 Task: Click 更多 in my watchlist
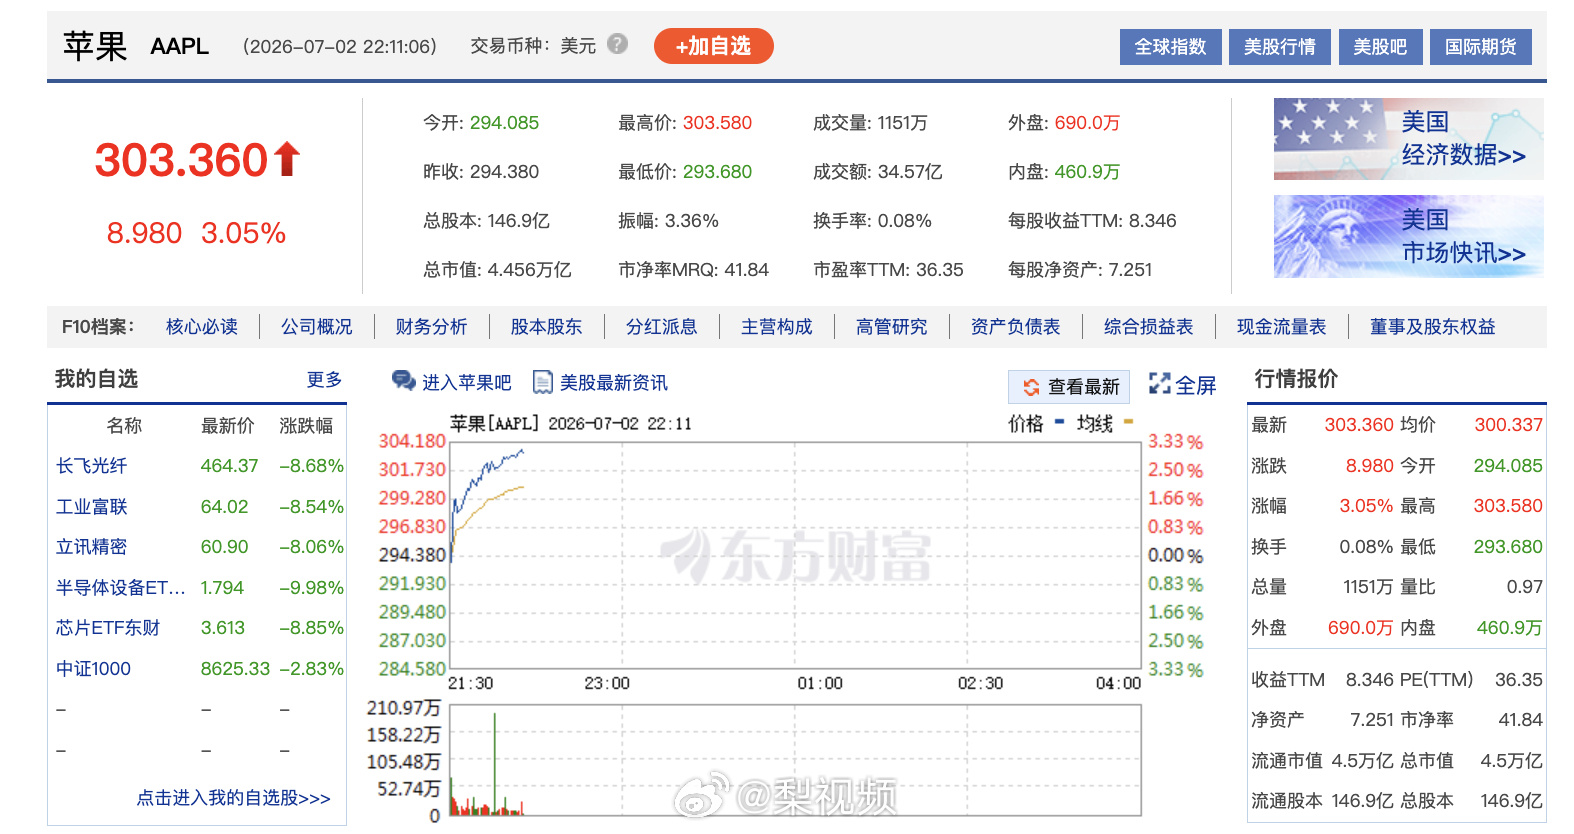[324, 380]
